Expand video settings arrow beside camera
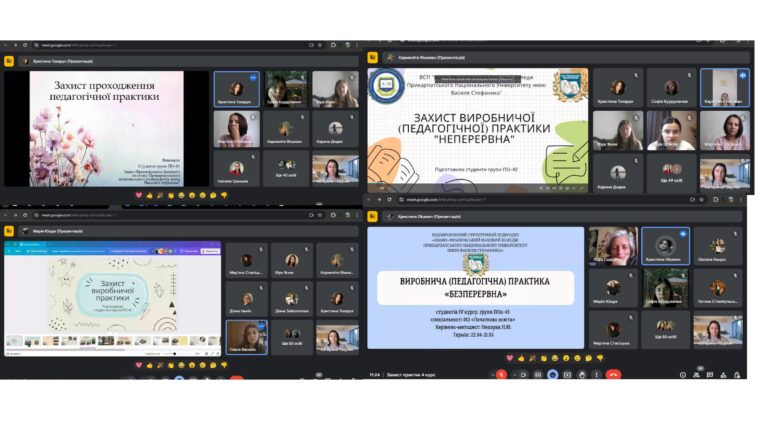 click(x=515, y=375)
